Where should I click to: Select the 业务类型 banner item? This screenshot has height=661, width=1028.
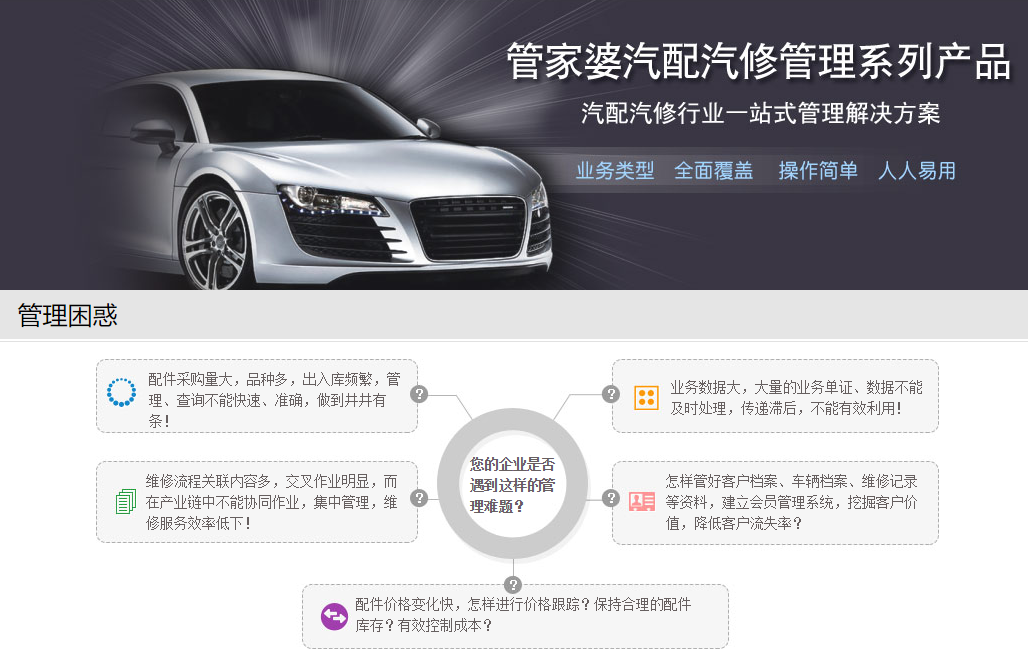point(615,171)
